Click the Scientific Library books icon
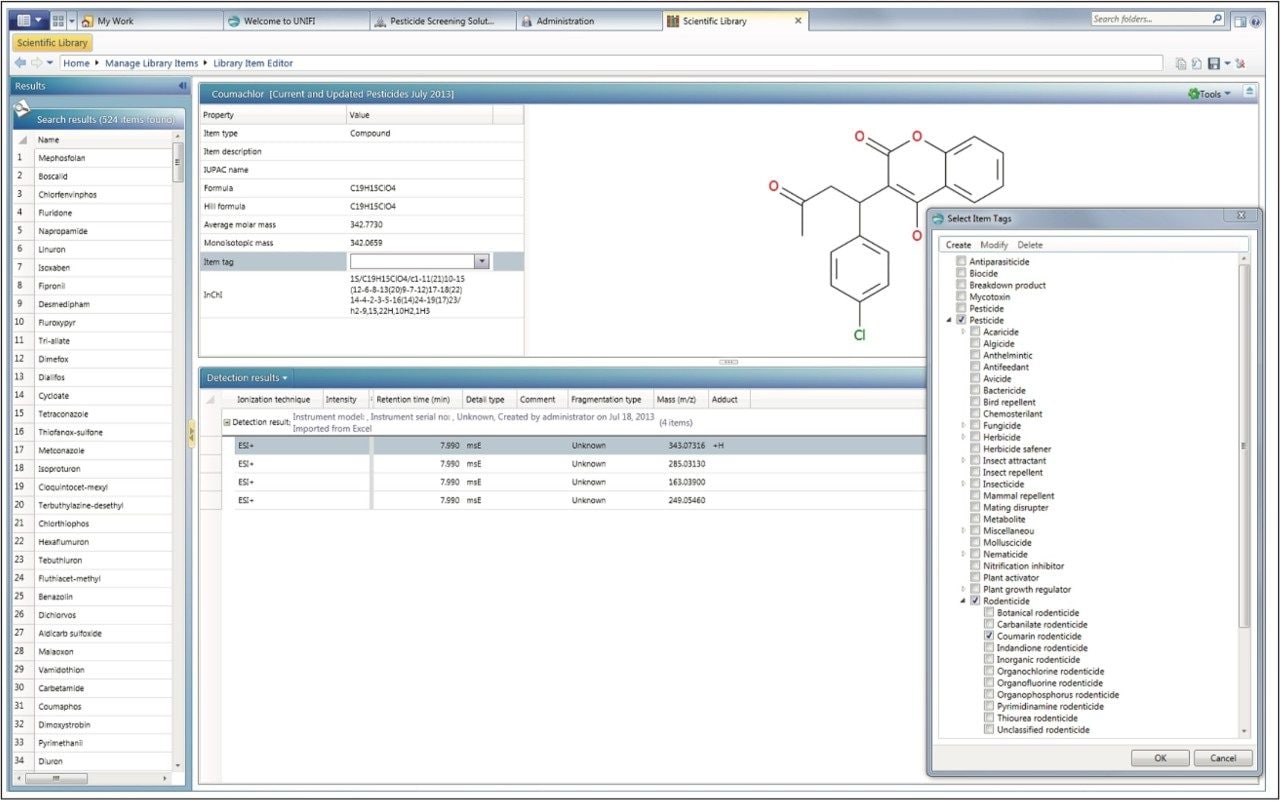1280x801 pixels. point(673,21)
